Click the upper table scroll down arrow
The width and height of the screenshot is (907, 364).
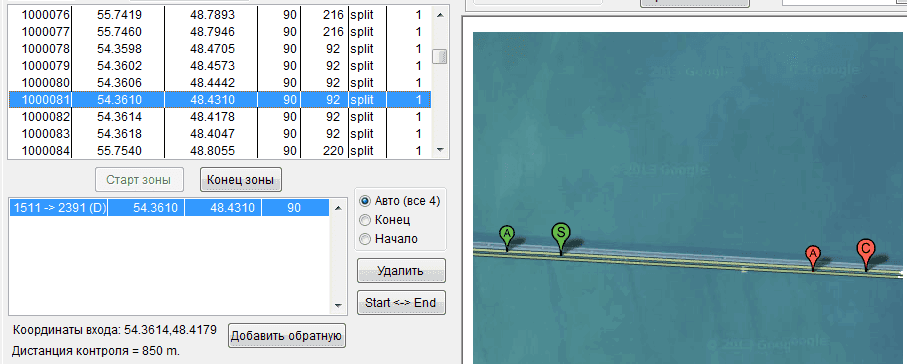click(x=440, y=150)
